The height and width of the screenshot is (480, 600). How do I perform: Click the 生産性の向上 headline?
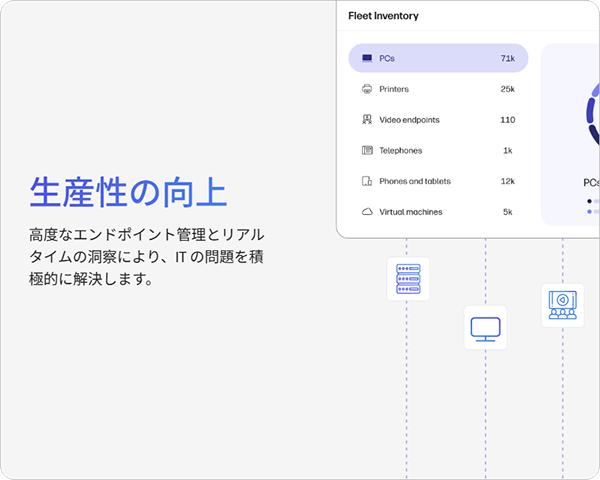click(x=127, y=192)
